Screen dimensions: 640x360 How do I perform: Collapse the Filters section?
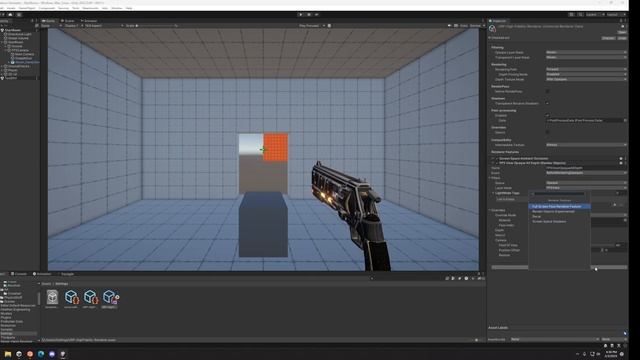pyautogui.click(x=490, y=178)
